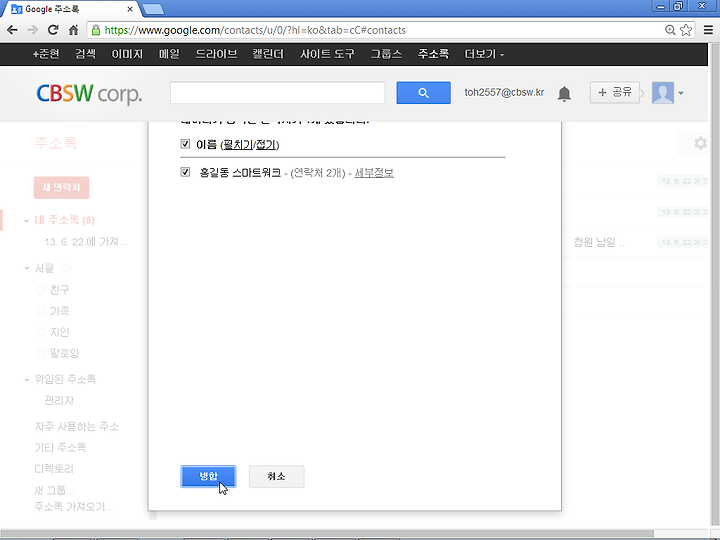Collapse the 위임된 주소록 section arrow

click(x=27, y=380)
